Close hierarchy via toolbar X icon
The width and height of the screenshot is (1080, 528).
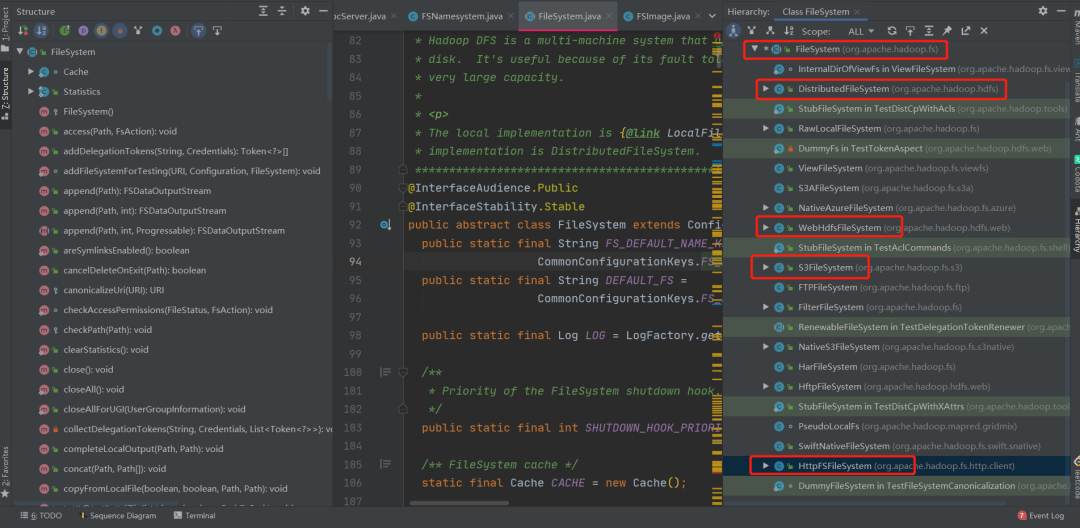984,31
